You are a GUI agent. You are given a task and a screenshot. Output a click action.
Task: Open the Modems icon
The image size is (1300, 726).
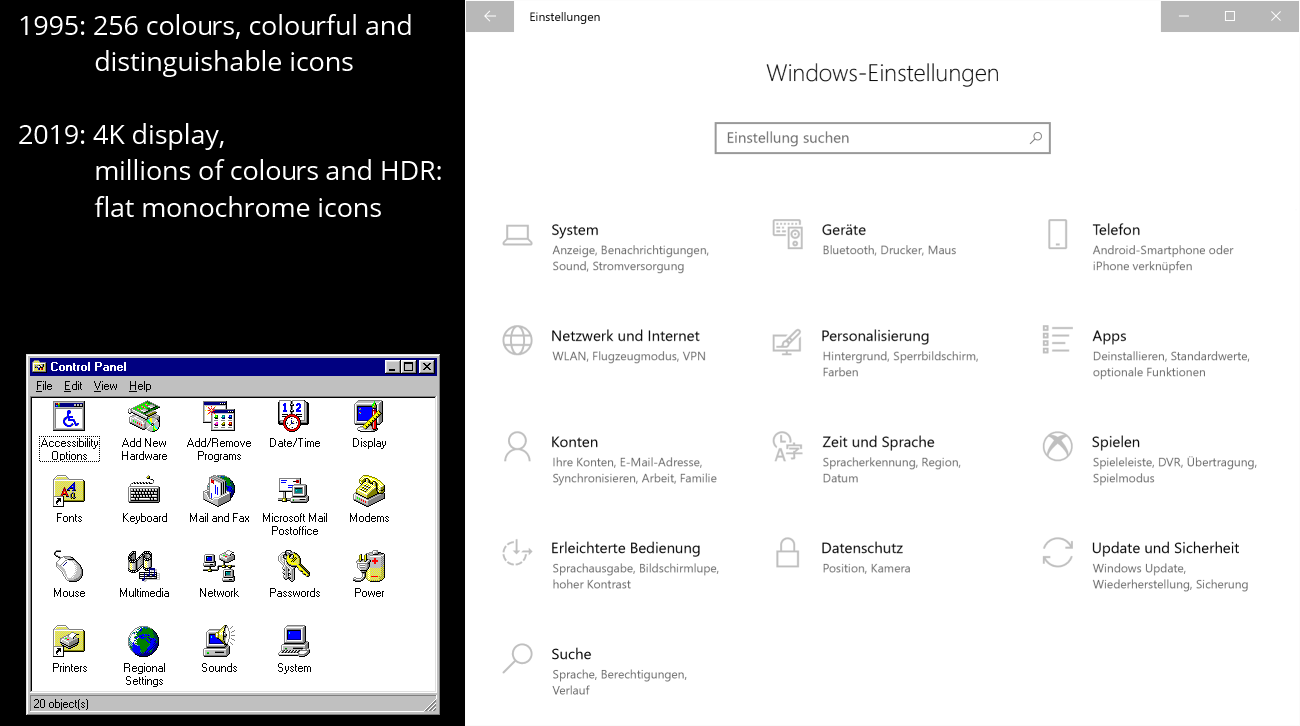pyautogui.click(x=368, y=492)
